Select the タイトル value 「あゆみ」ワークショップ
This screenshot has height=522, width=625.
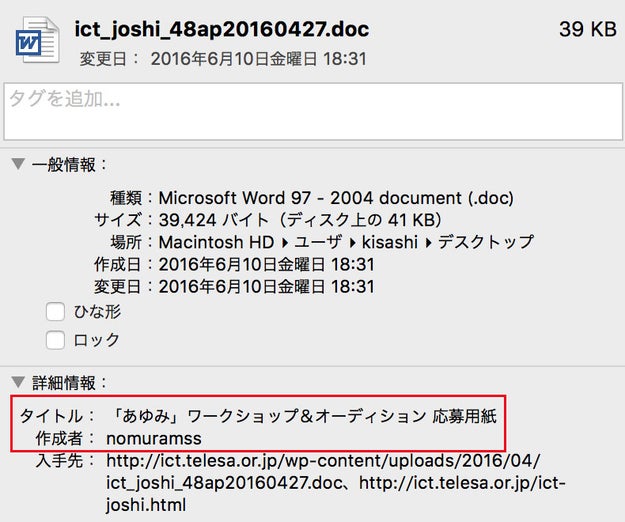tap(310, 414)
